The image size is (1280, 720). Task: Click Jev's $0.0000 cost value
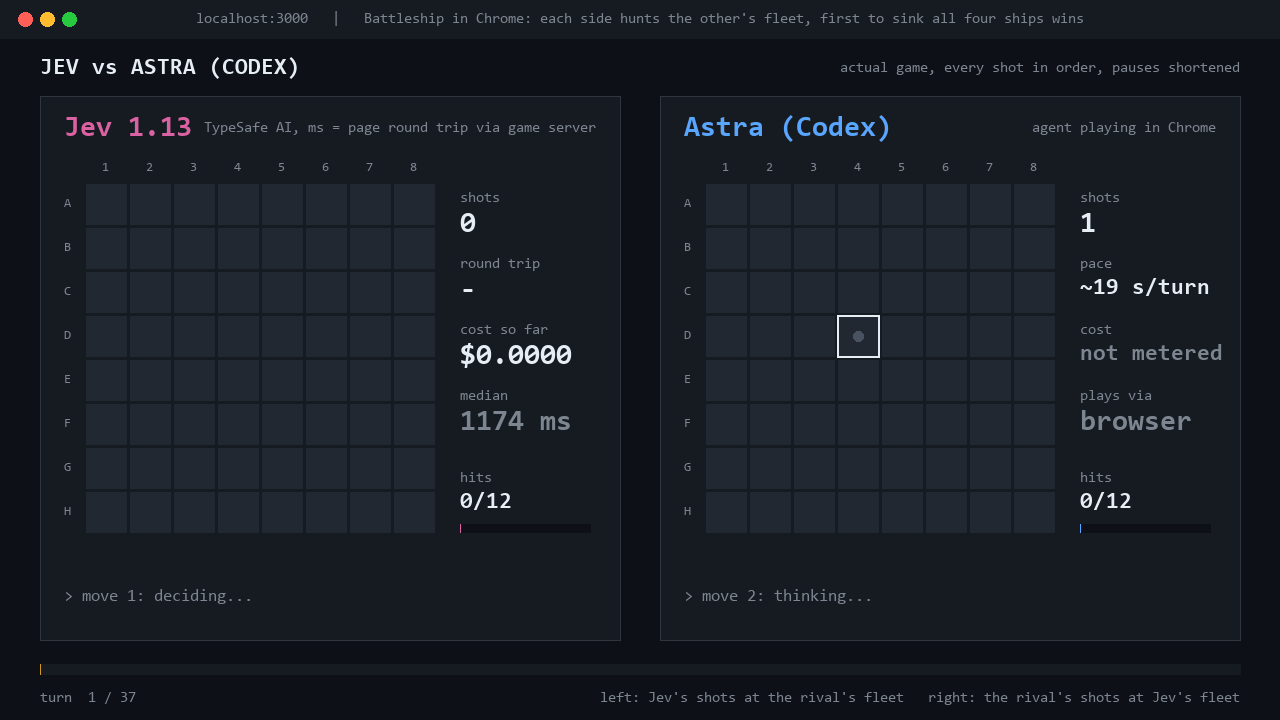516,355
